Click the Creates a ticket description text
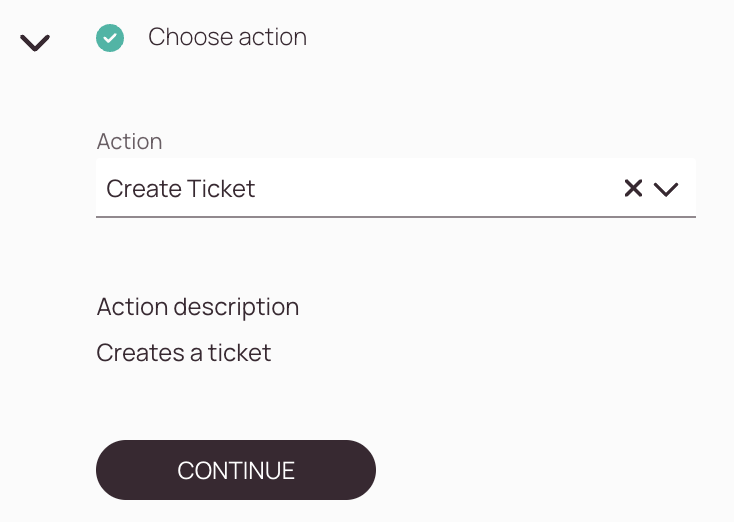Image resolution: width=734 pixels, height=522 pixels. point(184,353)
